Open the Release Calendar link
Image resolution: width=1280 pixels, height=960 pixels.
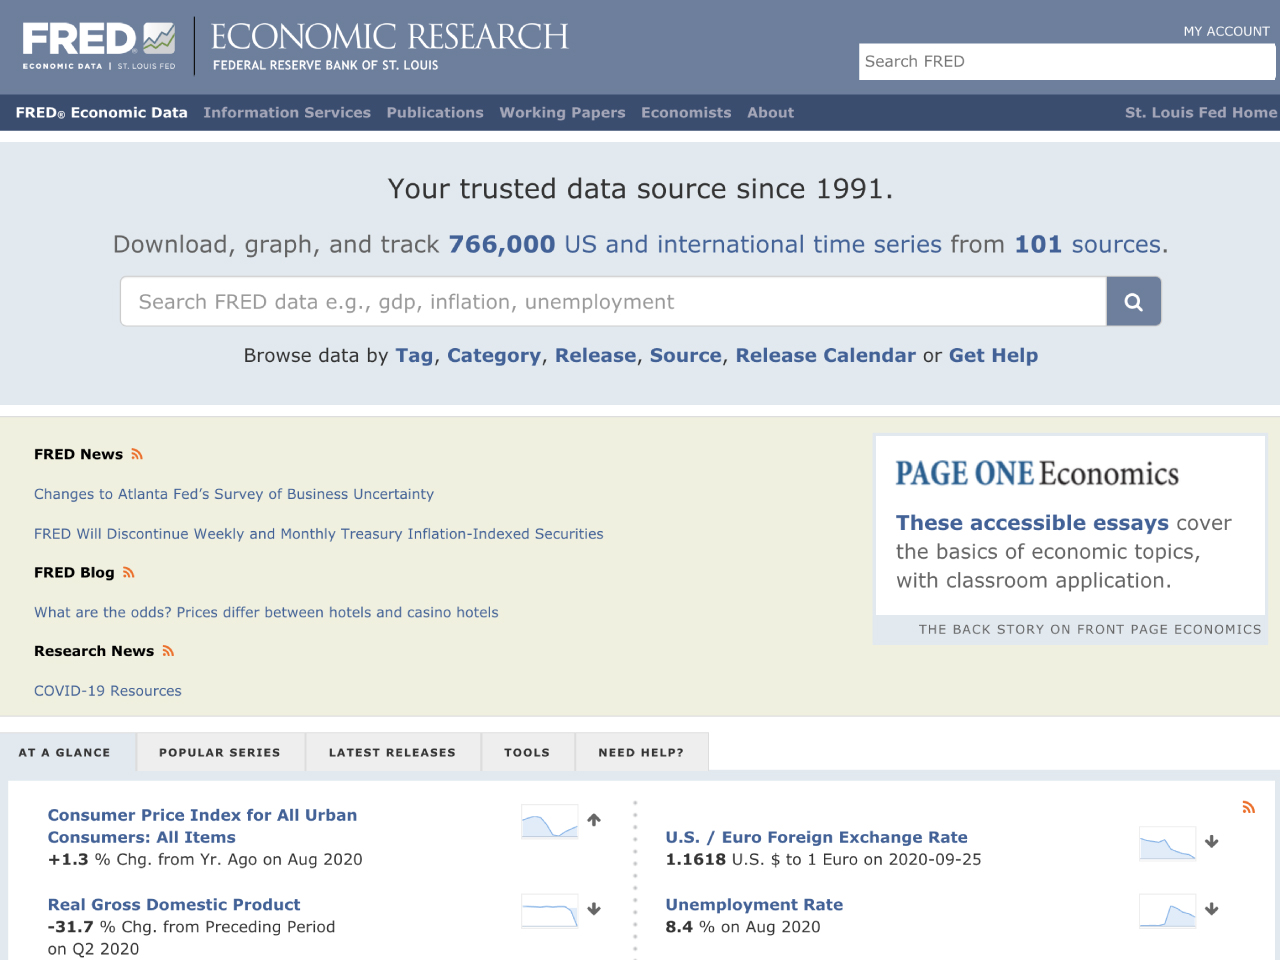[825, 355]
